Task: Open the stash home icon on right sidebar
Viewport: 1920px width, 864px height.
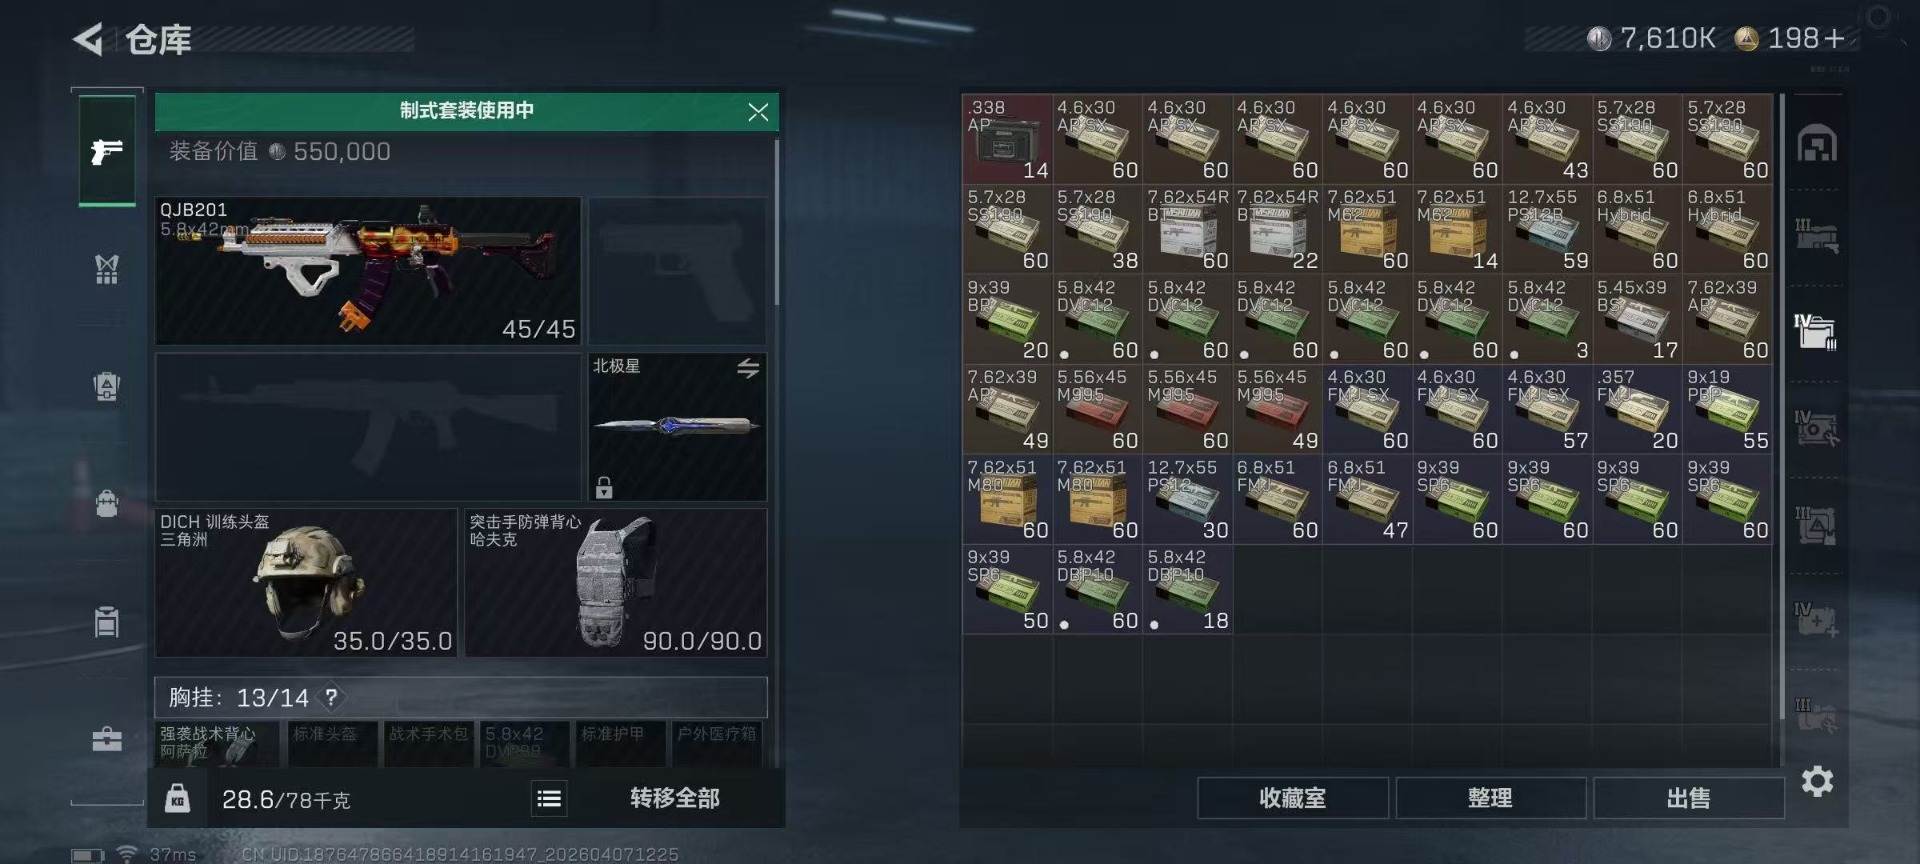Action: (x=1816, y=144)
